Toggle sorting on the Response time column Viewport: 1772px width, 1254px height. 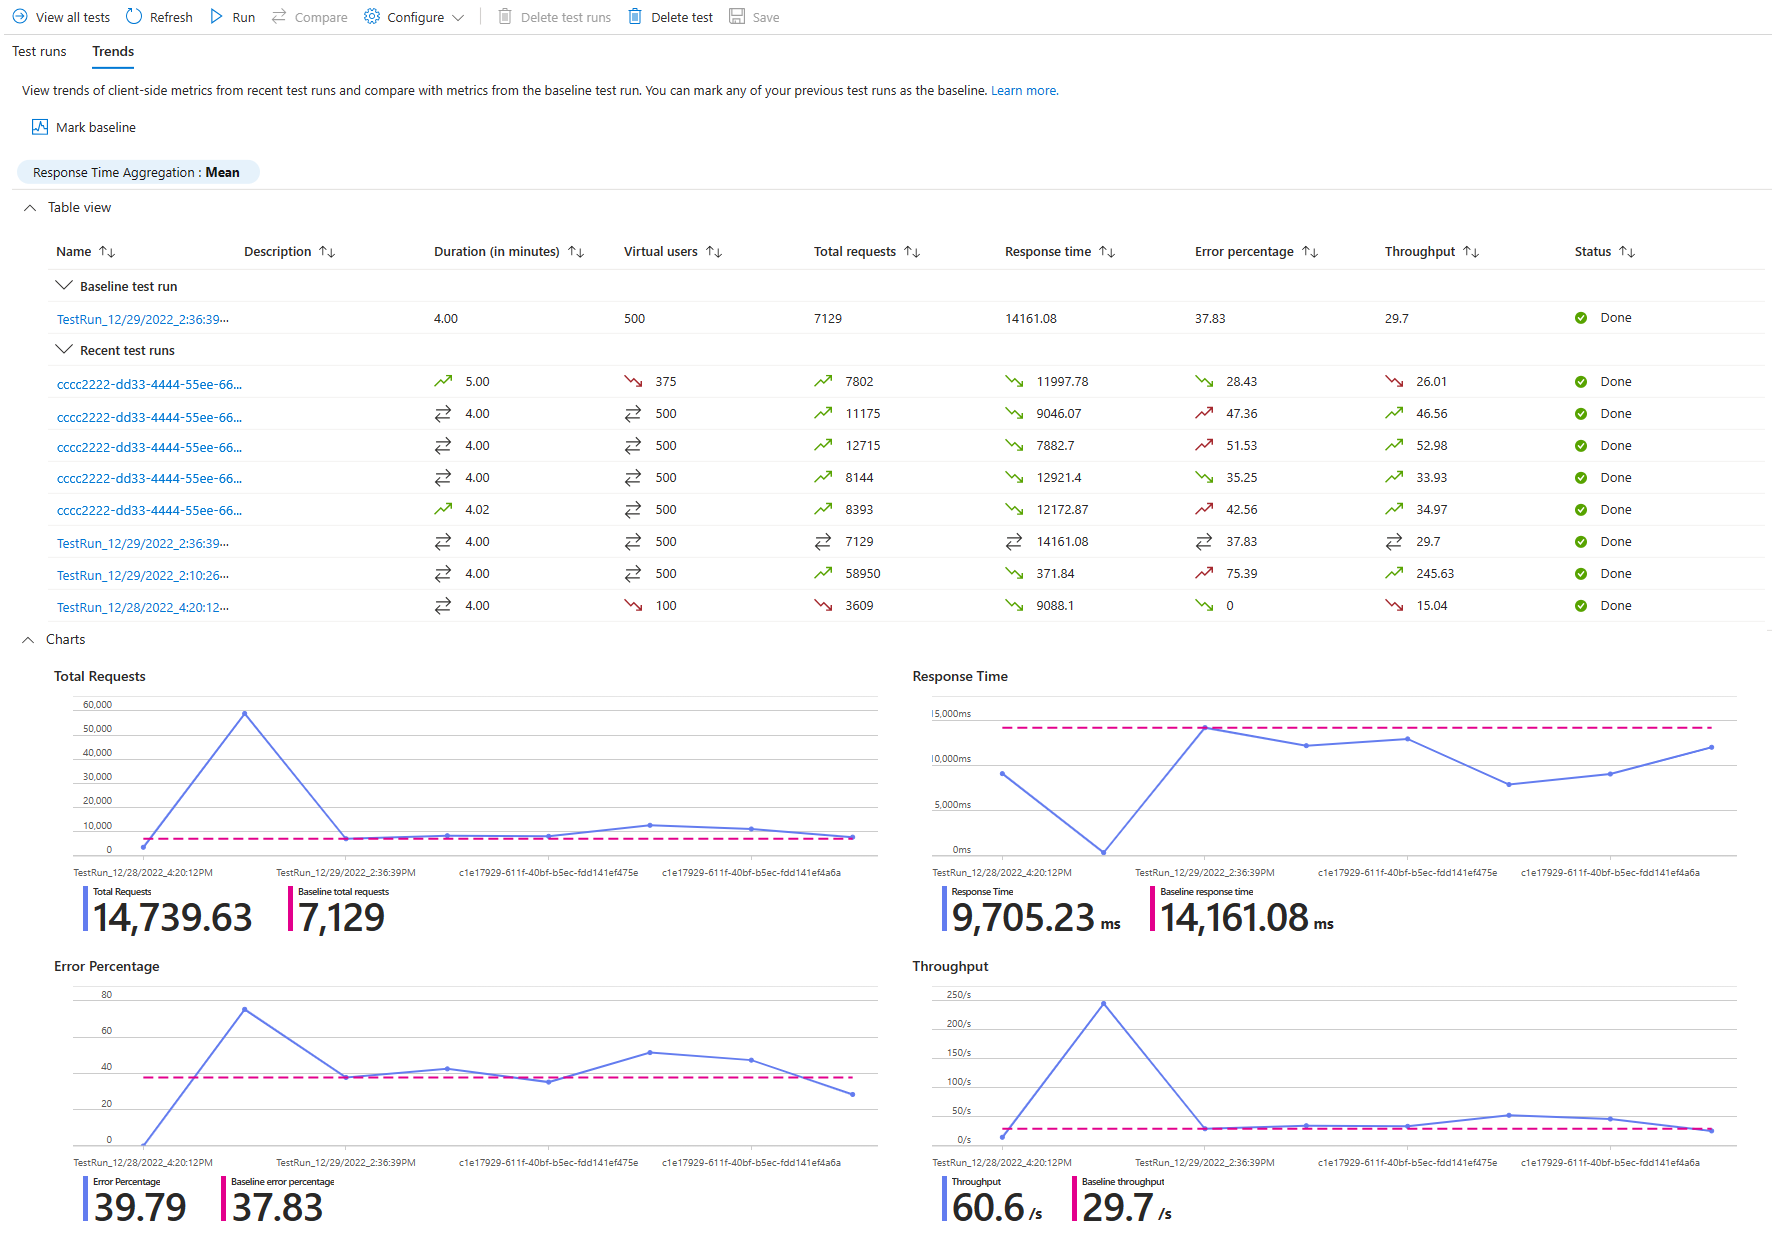tap(1105, 251)
